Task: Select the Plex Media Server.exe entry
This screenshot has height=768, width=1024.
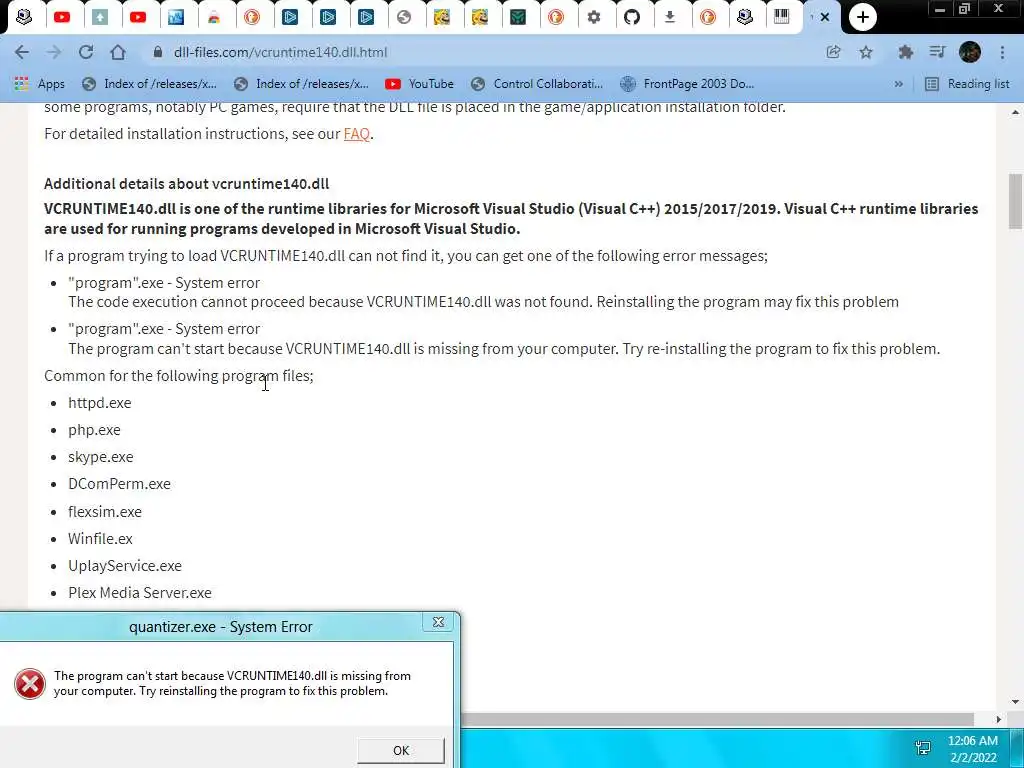Action: (140, 593)
